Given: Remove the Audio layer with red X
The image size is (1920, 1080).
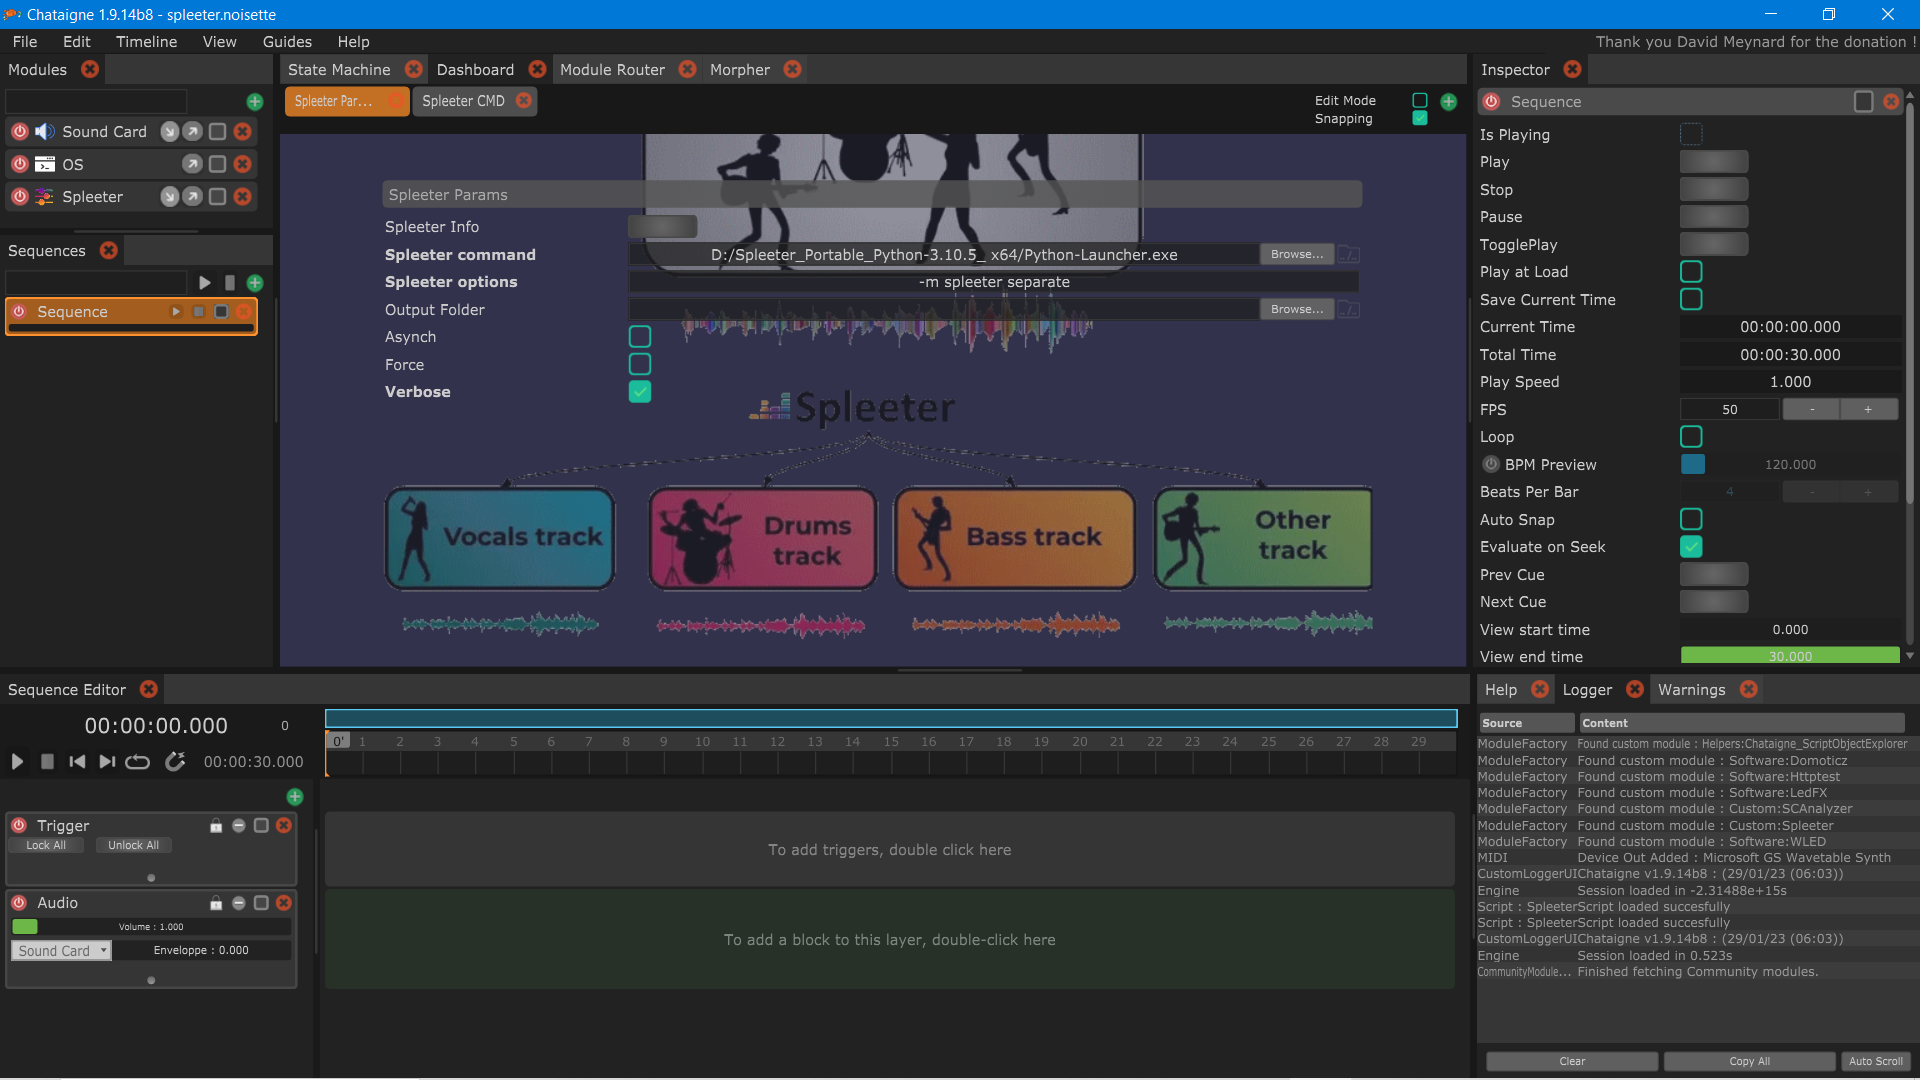Looking at the screenshot, I should coord(284,903).
